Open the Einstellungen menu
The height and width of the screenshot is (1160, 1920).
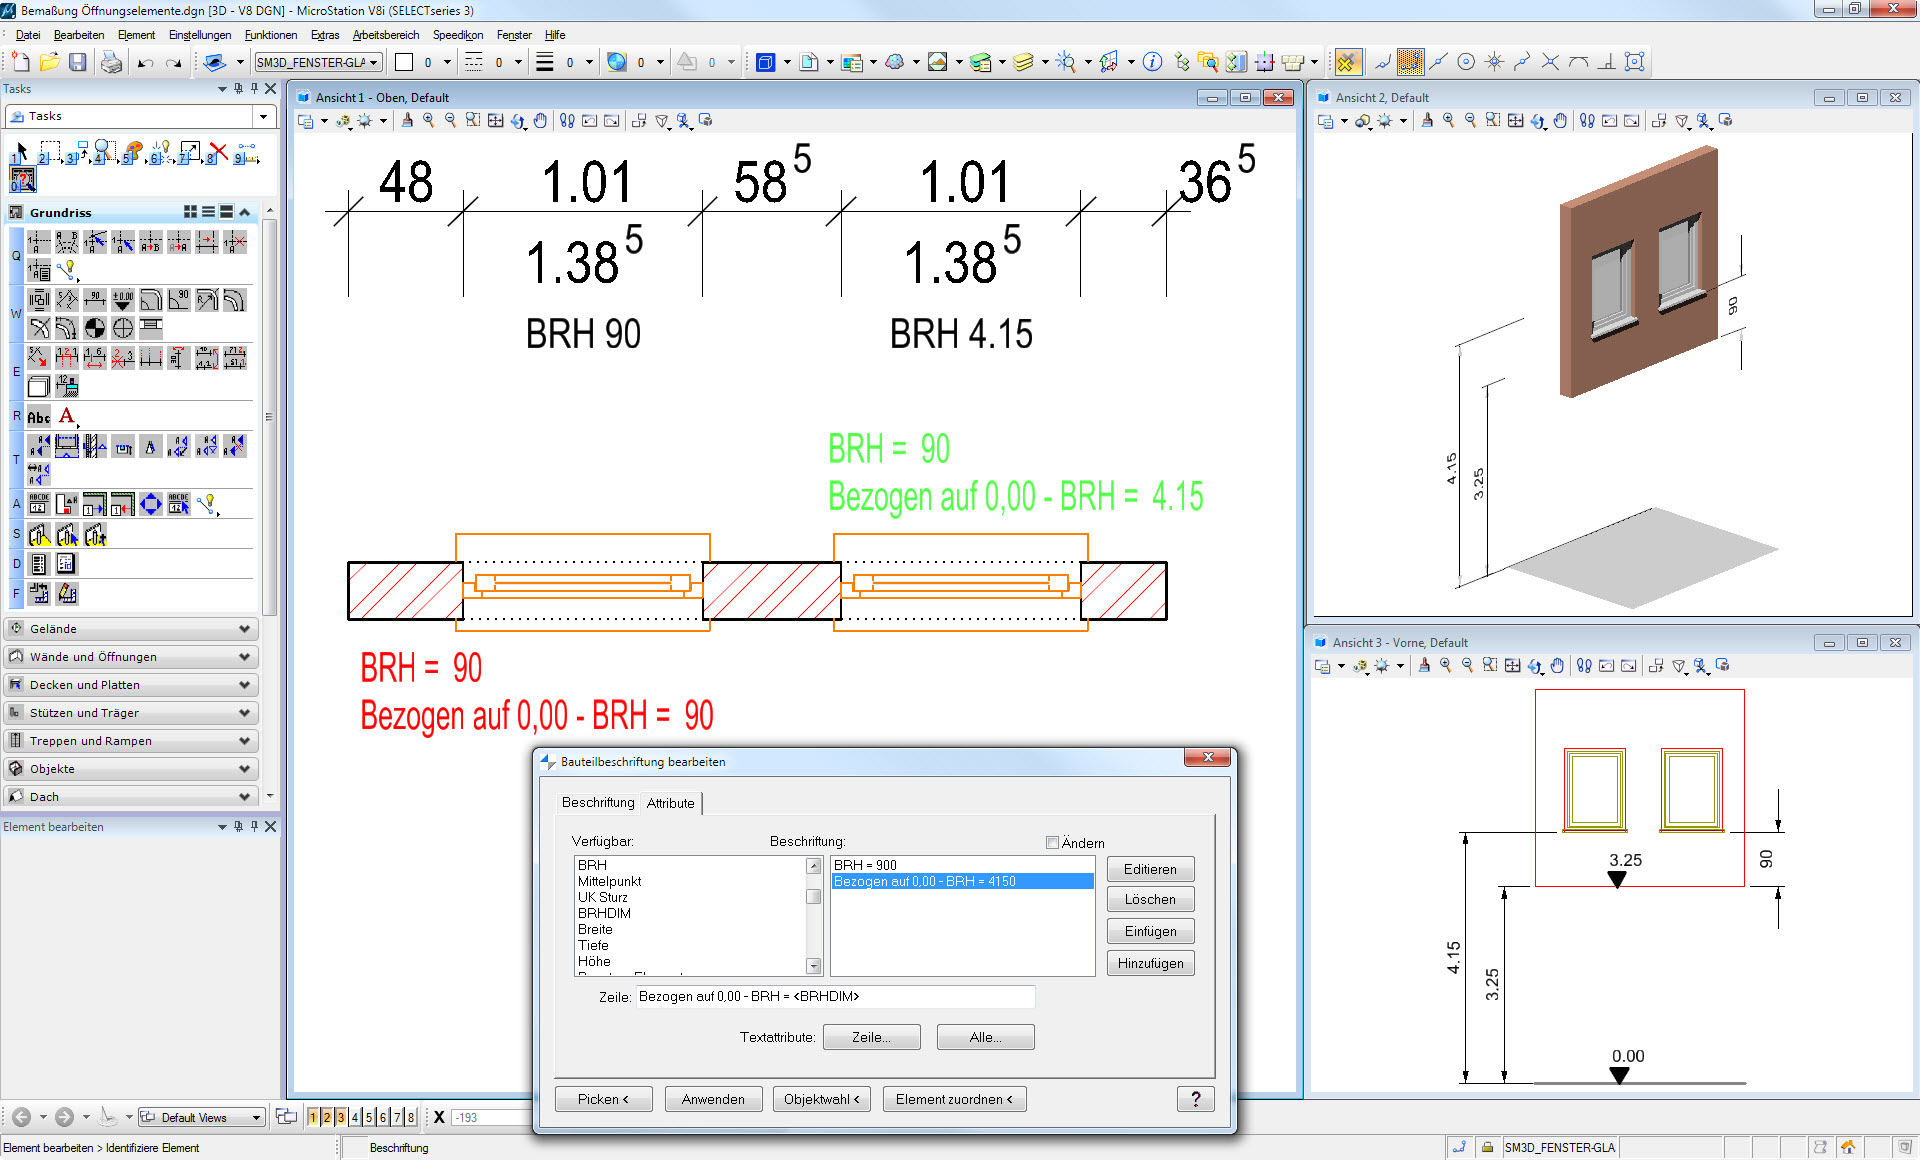point(200,35)
